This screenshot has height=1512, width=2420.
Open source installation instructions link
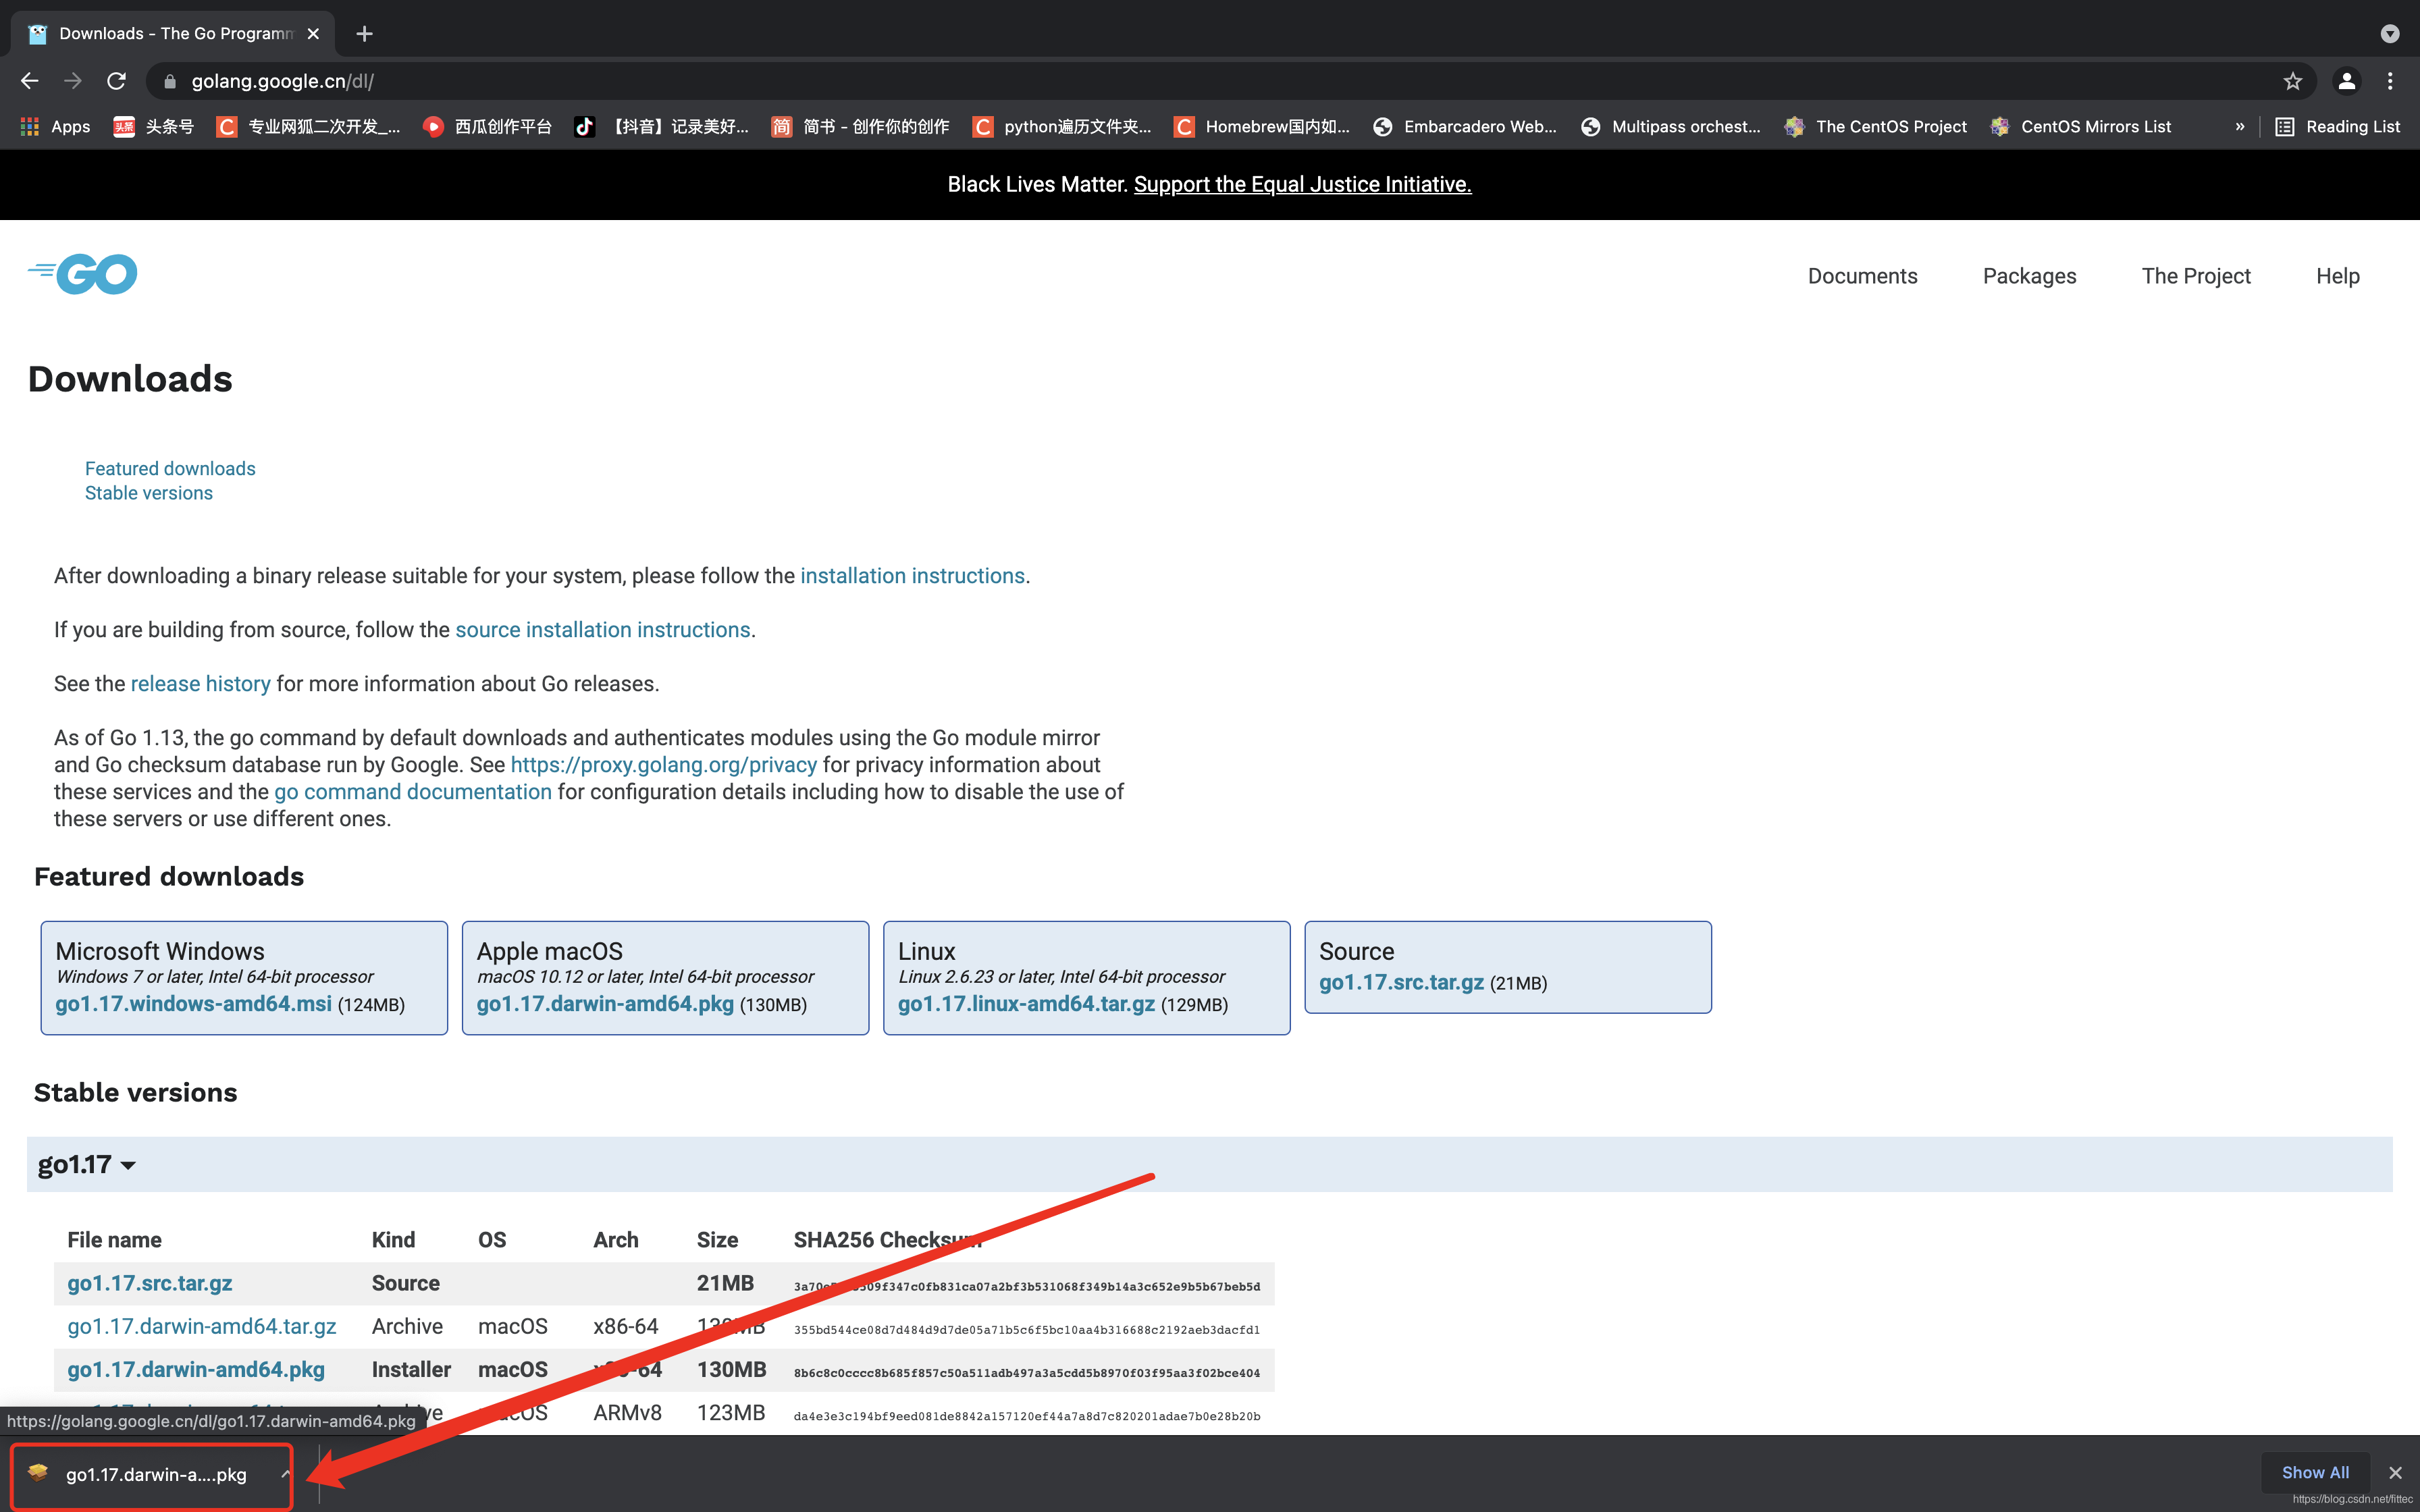tap(602, 630)
